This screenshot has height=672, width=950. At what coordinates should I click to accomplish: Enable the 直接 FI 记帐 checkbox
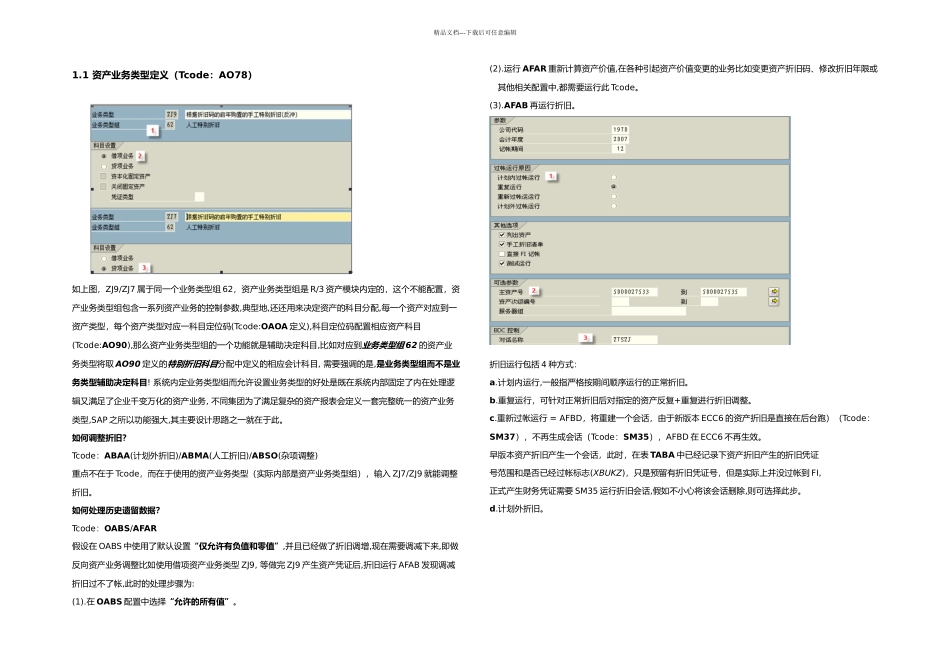(502, 254)
